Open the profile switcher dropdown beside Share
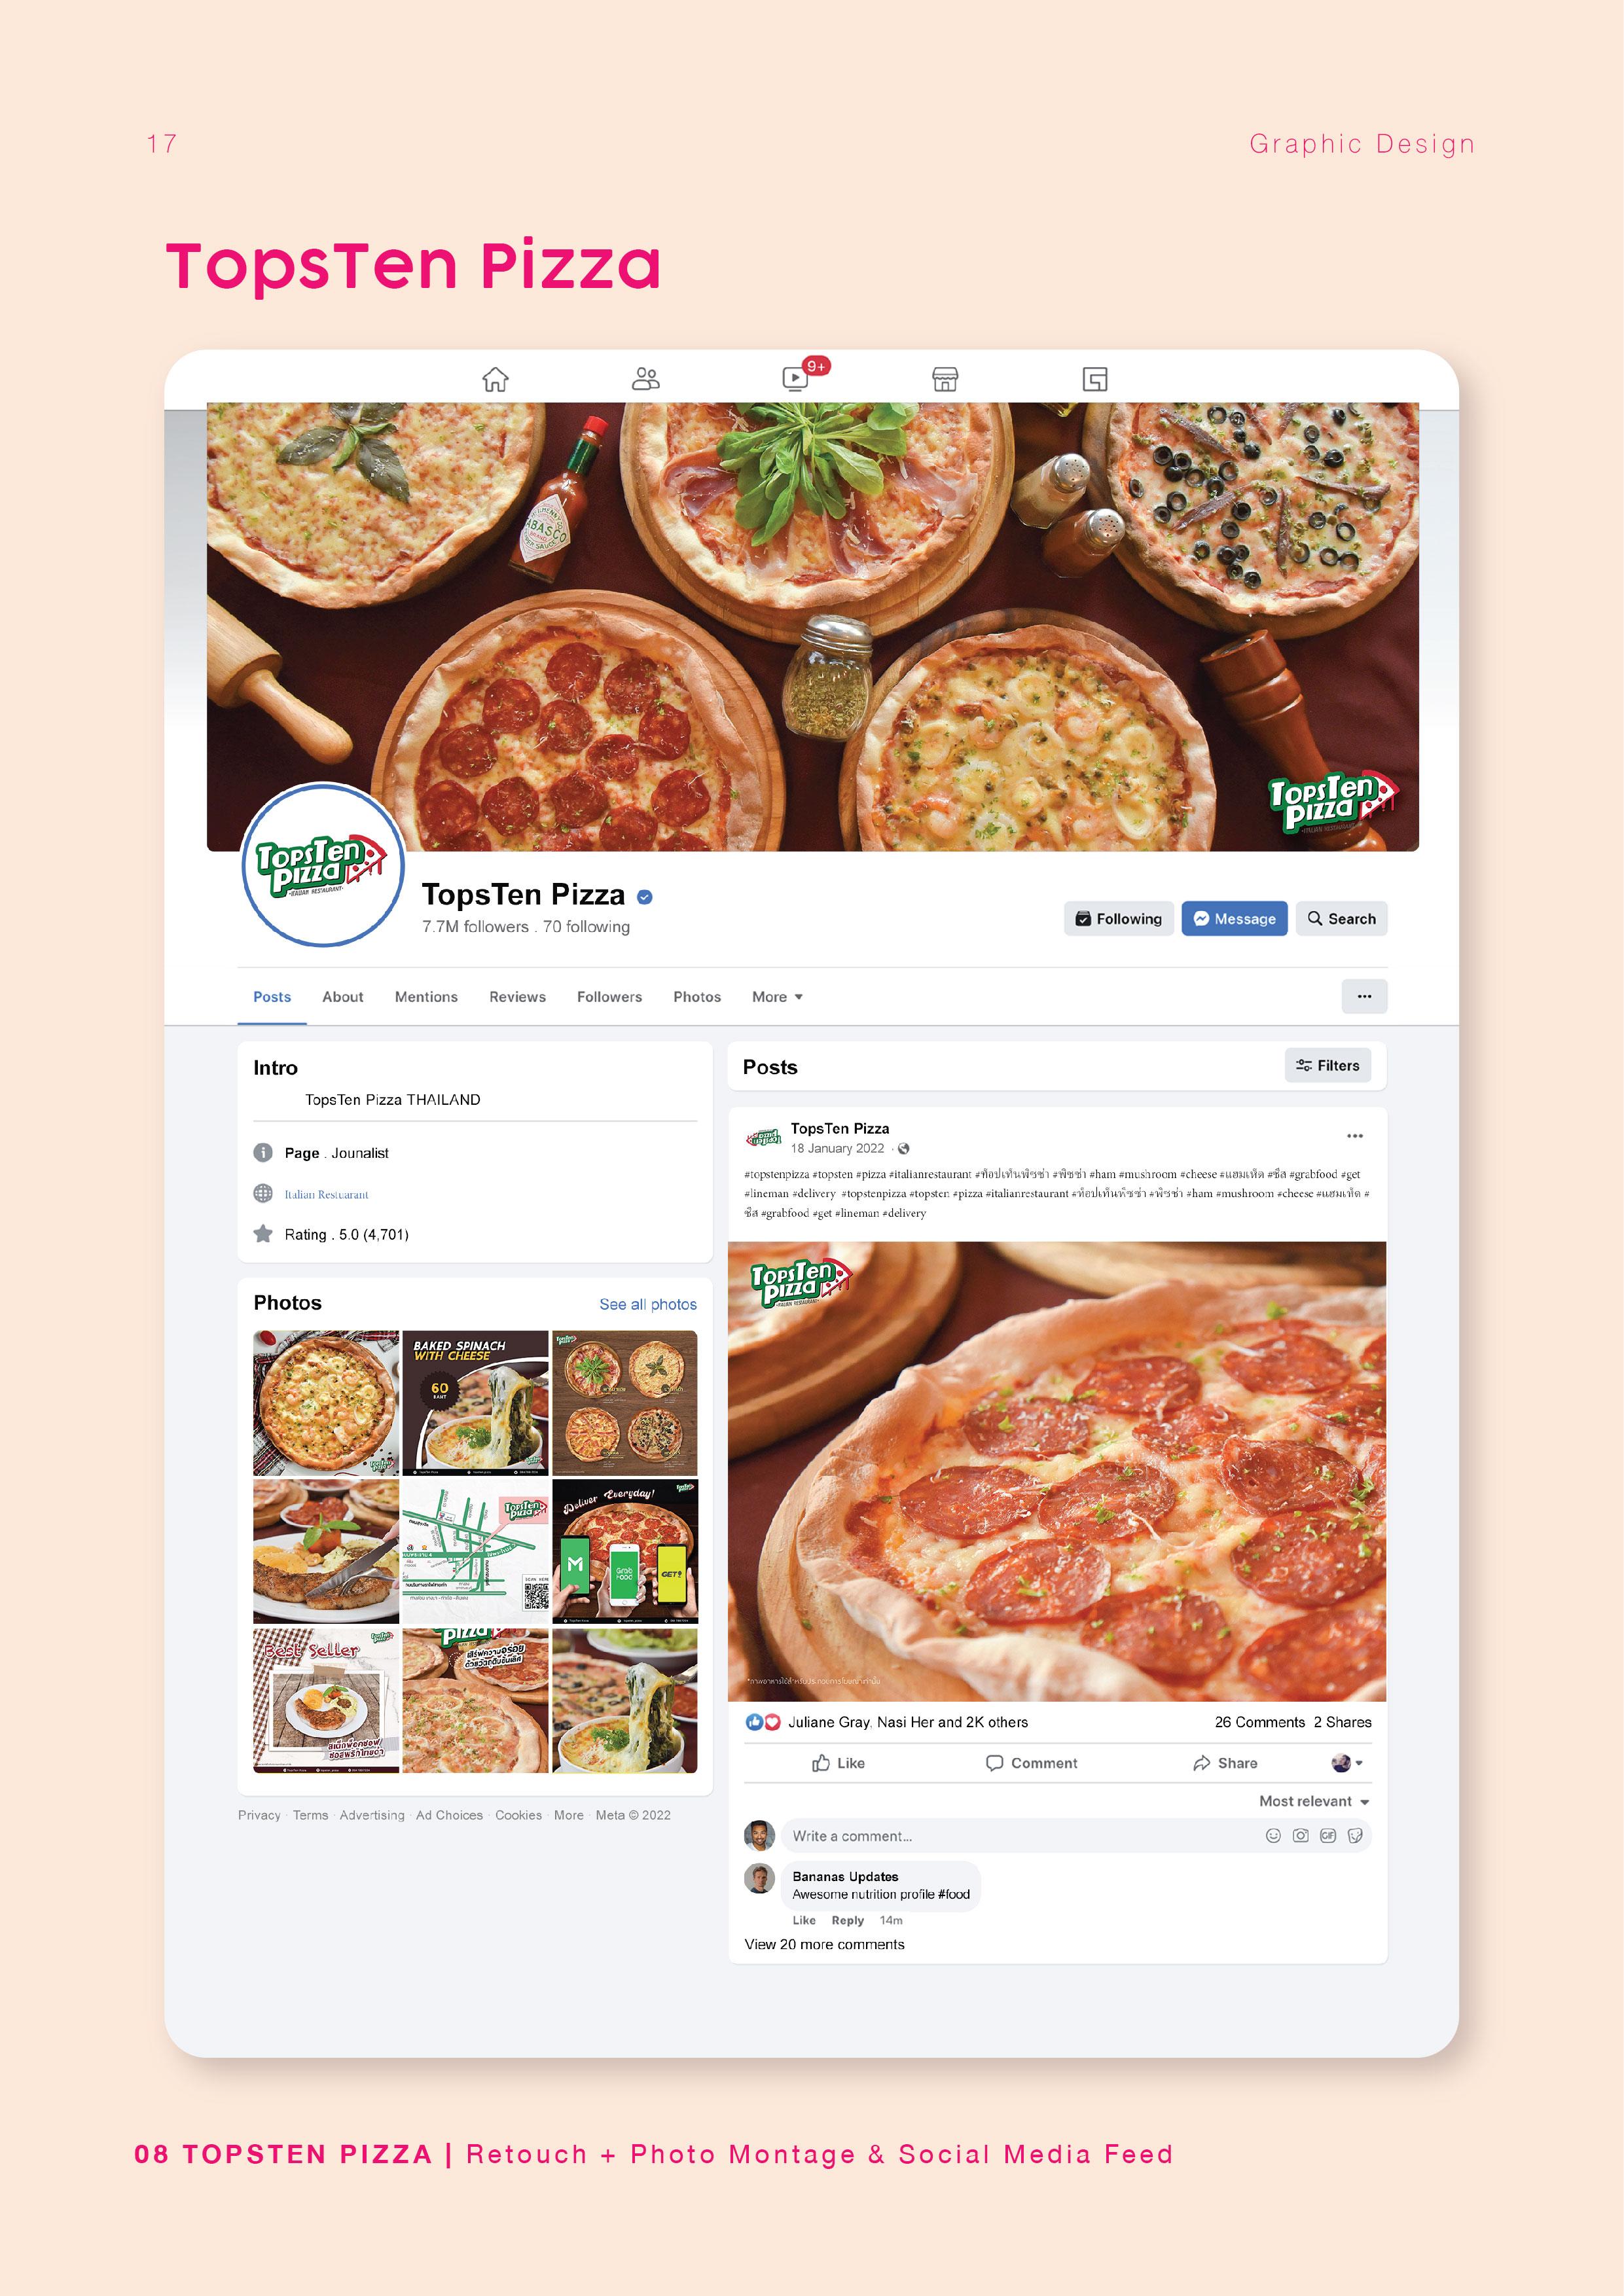Screen dimensions: 1624x2296 pyautogui.click(x=1347, y=1763)
